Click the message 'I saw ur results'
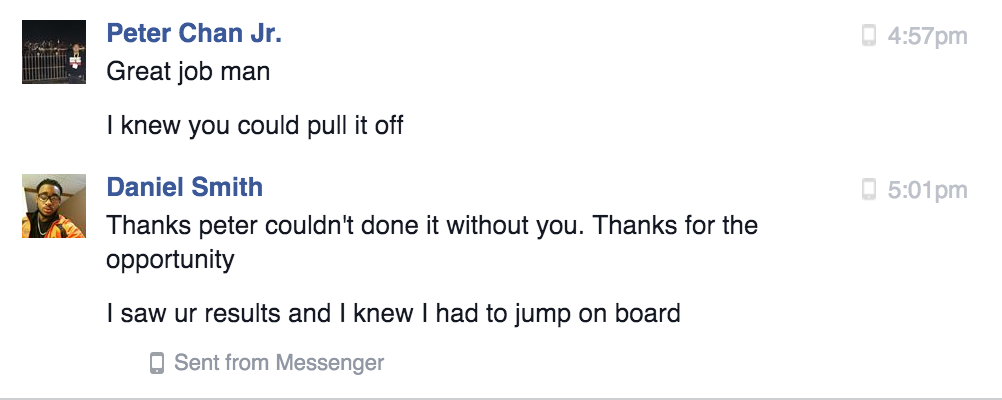 click(x=393, y=314)
